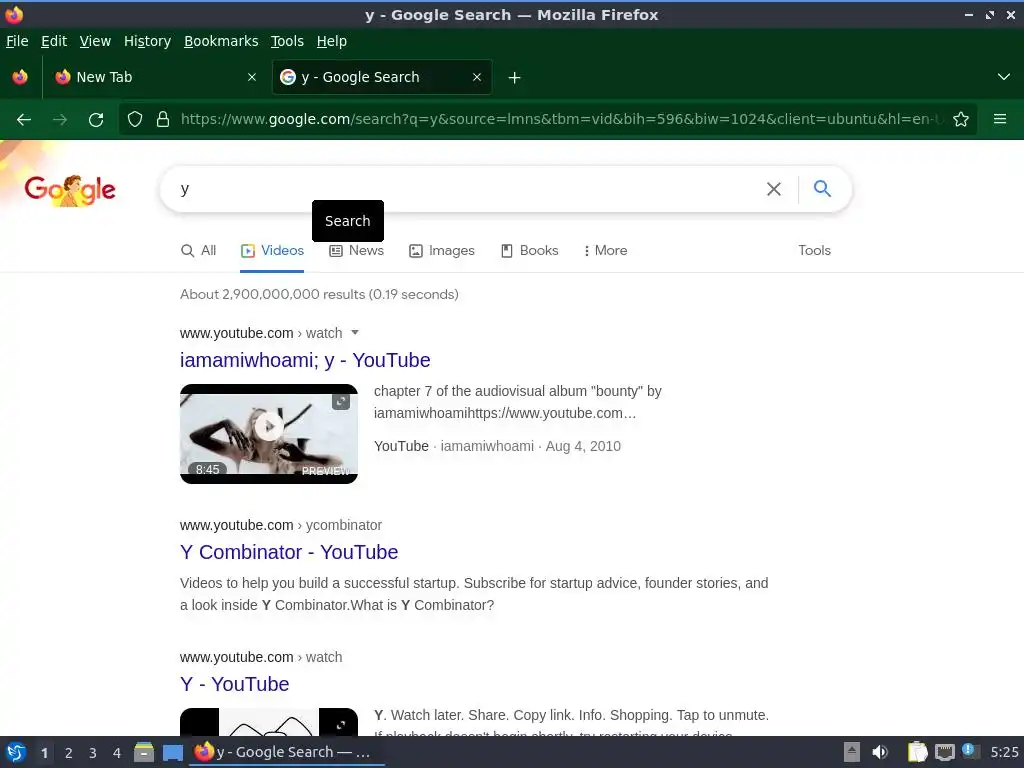Open Y Combinator - YouTube result

coord(289,552)
